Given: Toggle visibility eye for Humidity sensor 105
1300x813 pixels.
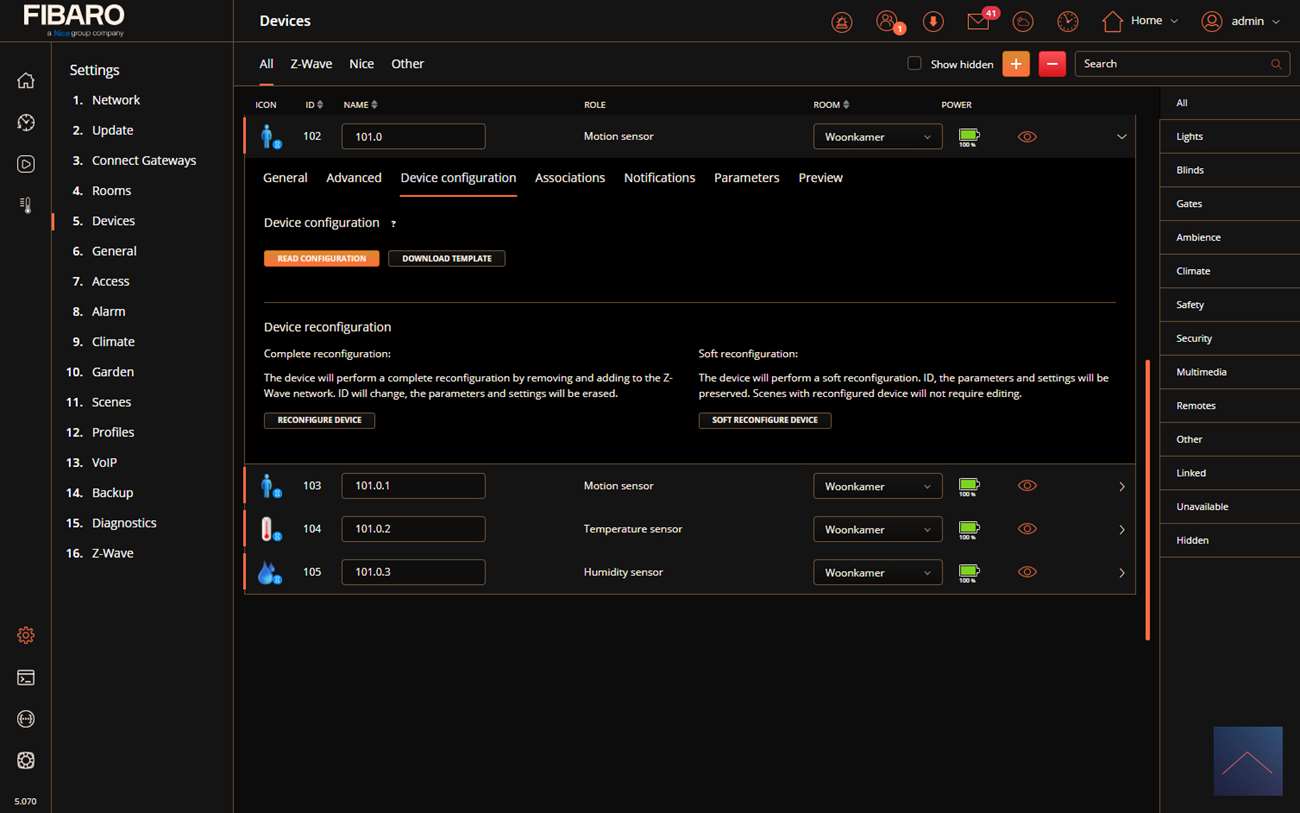Looking at the screenshot, I should pyautogui.click(x=1027, y=572).
